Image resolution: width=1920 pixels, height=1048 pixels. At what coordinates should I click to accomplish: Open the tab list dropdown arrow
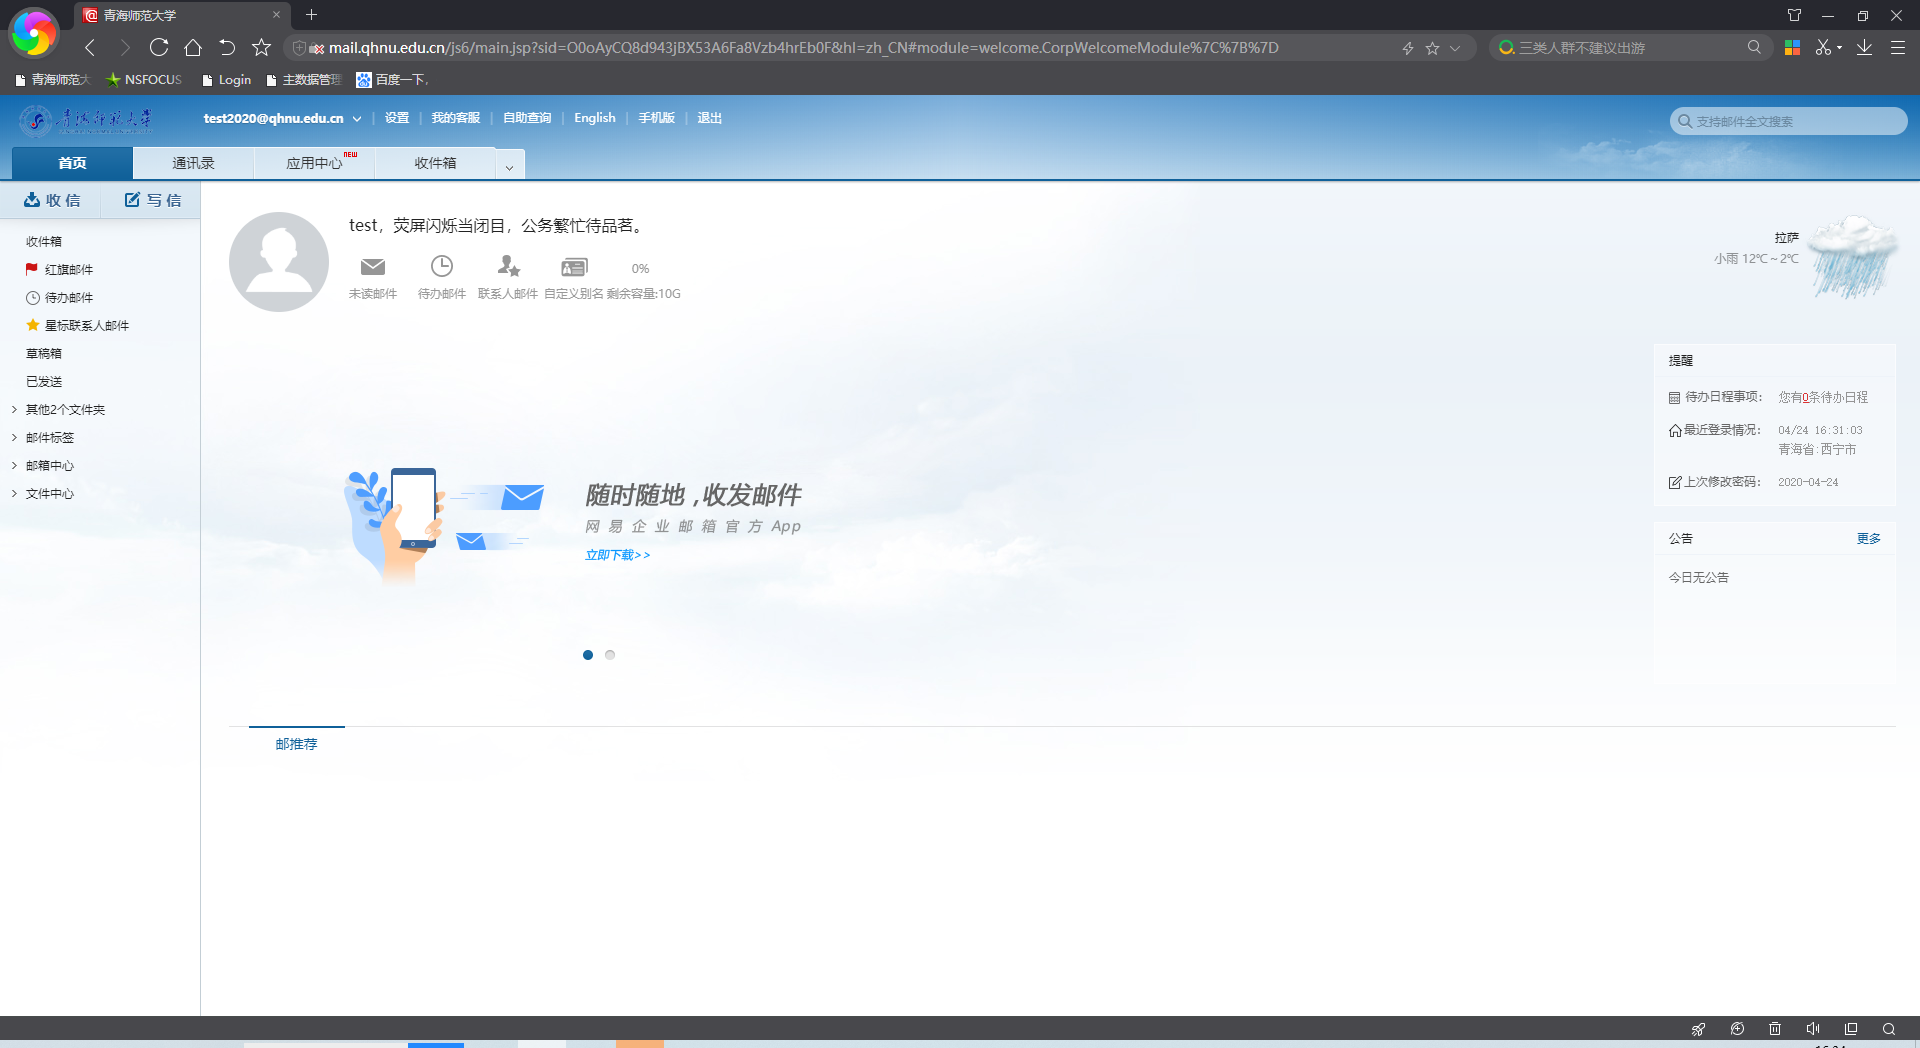(509, 167)
